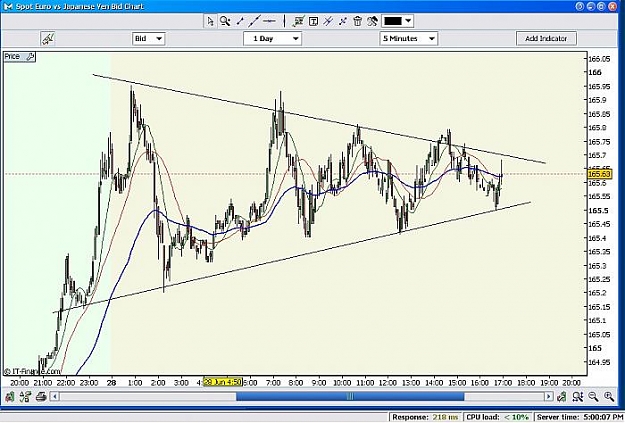The width and height of the screenshot is (625, 423).
Task: Select the vertical line tool
Action: coord(284,21)
